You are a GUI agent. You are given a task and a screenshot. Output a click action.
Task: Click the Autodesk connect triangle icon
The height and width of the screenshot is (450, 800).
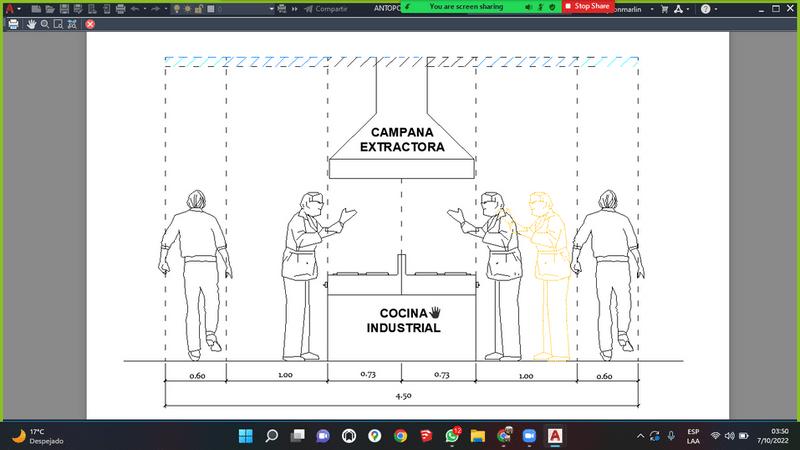(679, 9)
